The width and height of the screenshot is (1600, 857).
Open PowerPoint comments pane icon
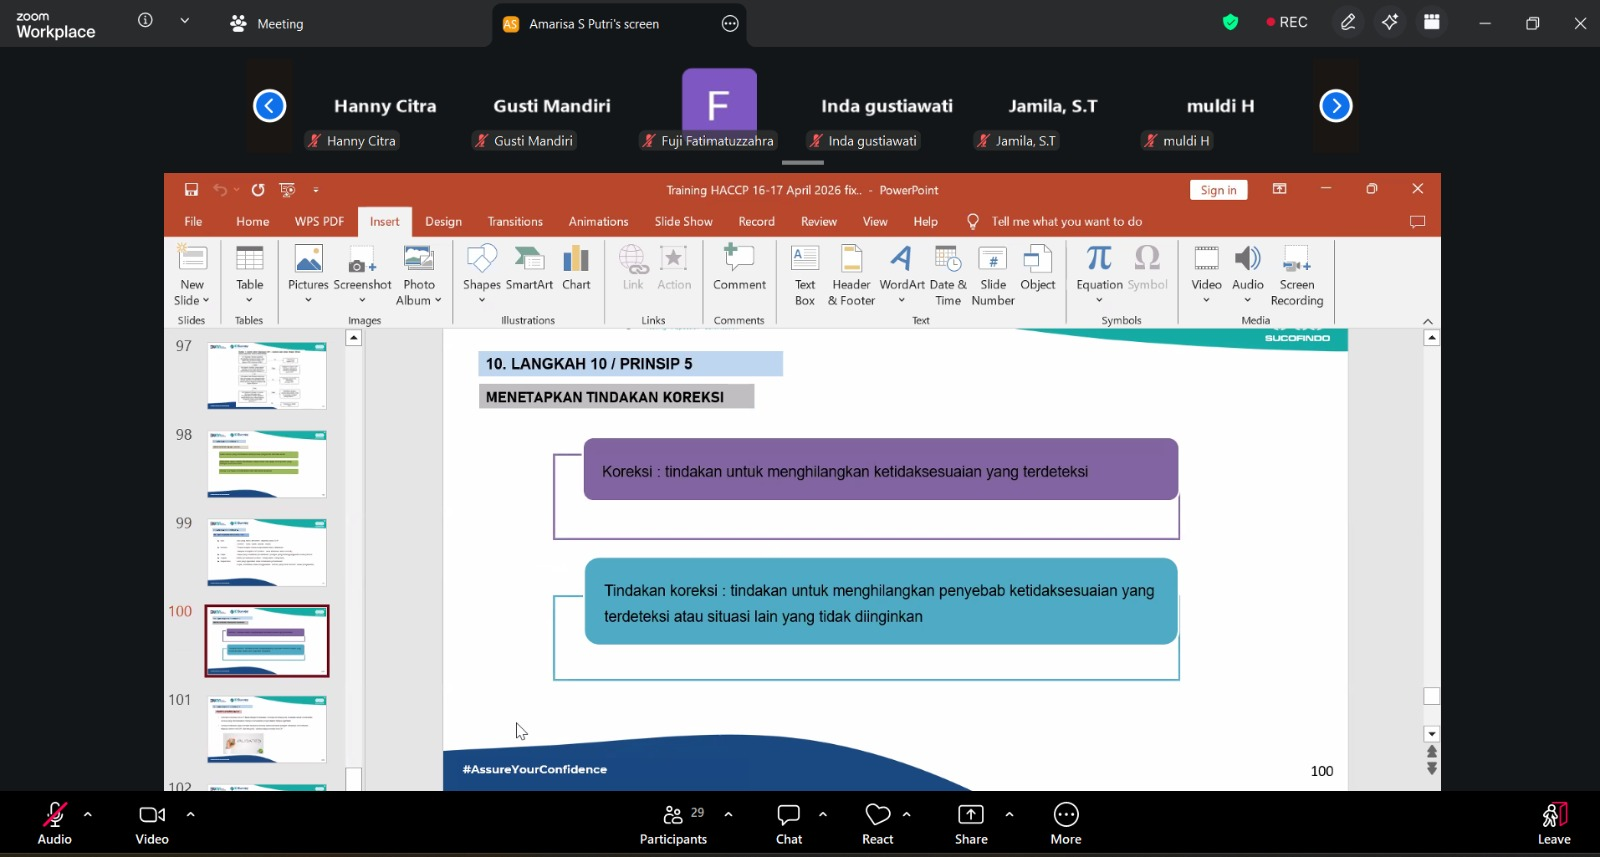[x=1417, y=222]
